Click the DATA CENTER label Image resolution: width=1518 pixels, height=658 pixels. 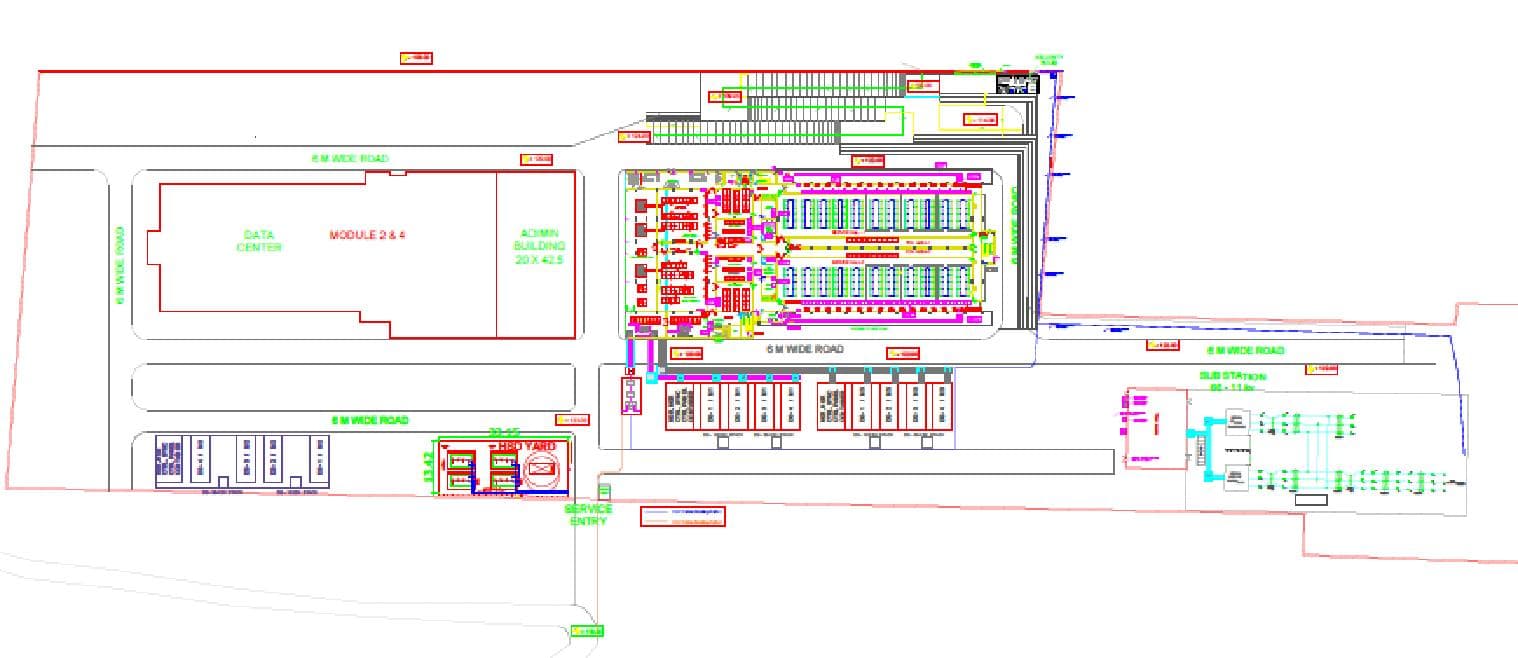(258, 241)
